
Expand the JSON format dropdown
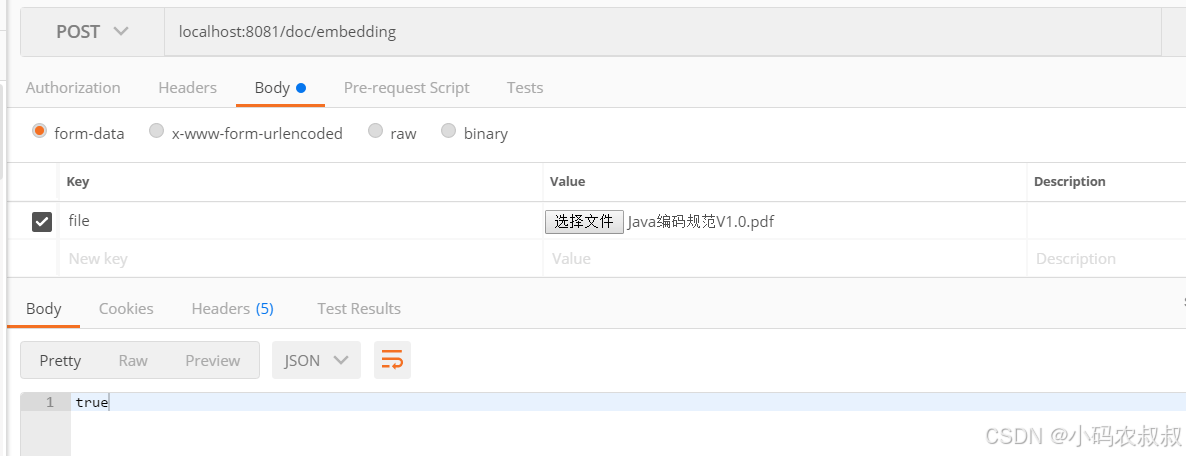coord(316,360)
